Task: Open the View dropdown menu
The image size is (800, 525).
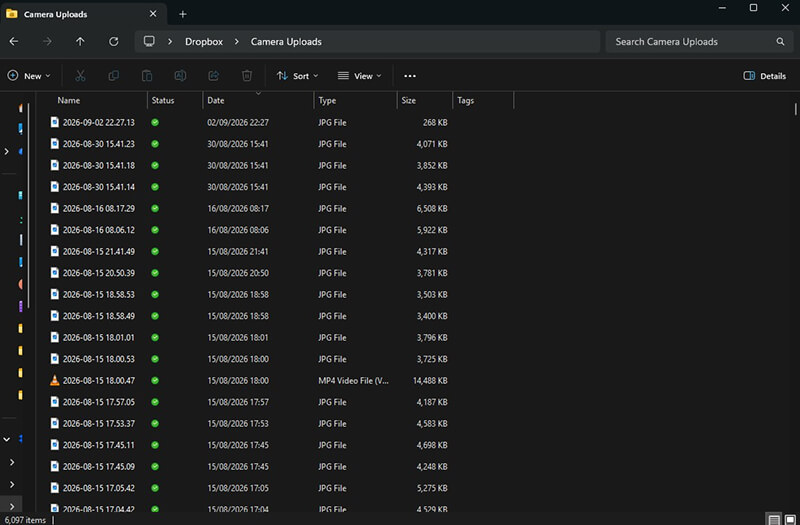Action: [x=360, y=76]
